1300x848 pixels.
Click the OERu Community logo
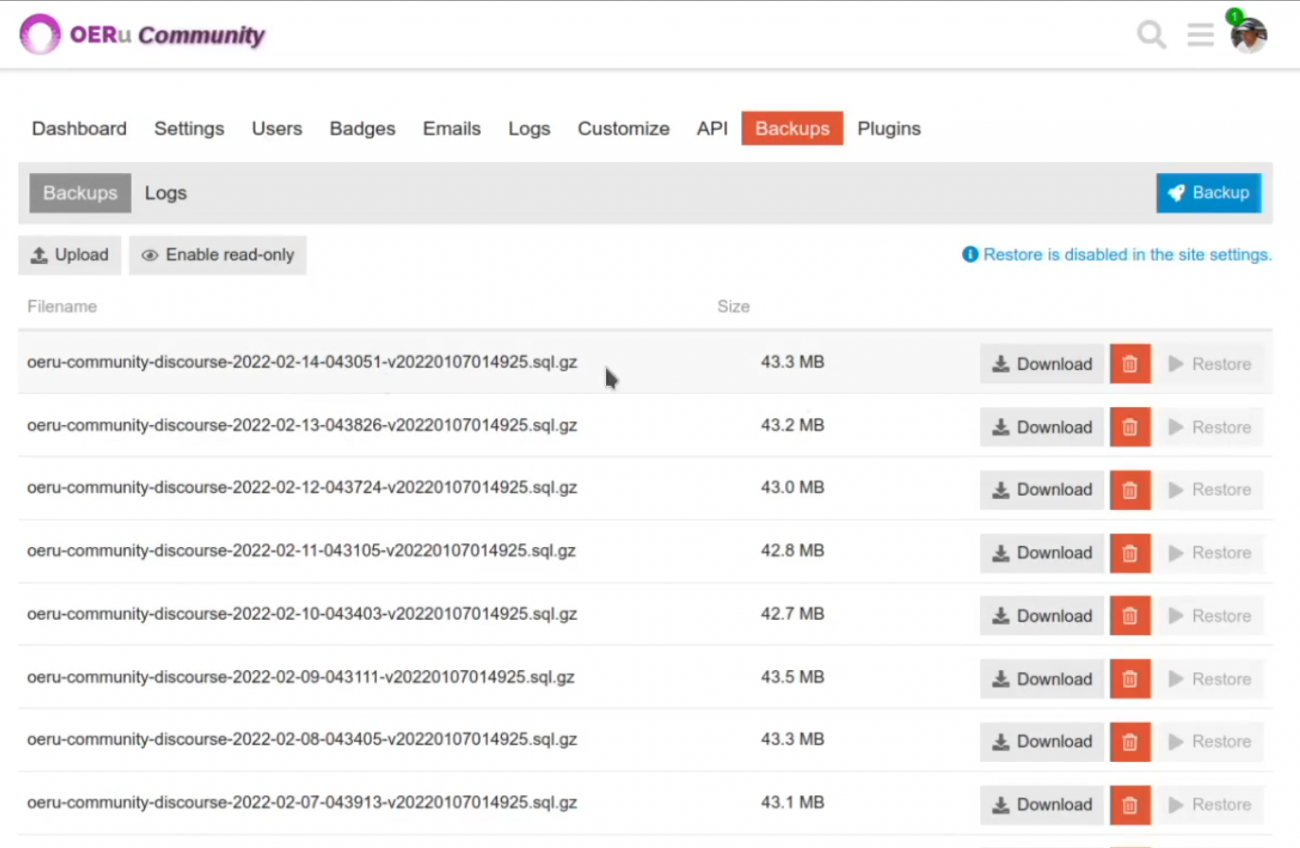[142, 35]
